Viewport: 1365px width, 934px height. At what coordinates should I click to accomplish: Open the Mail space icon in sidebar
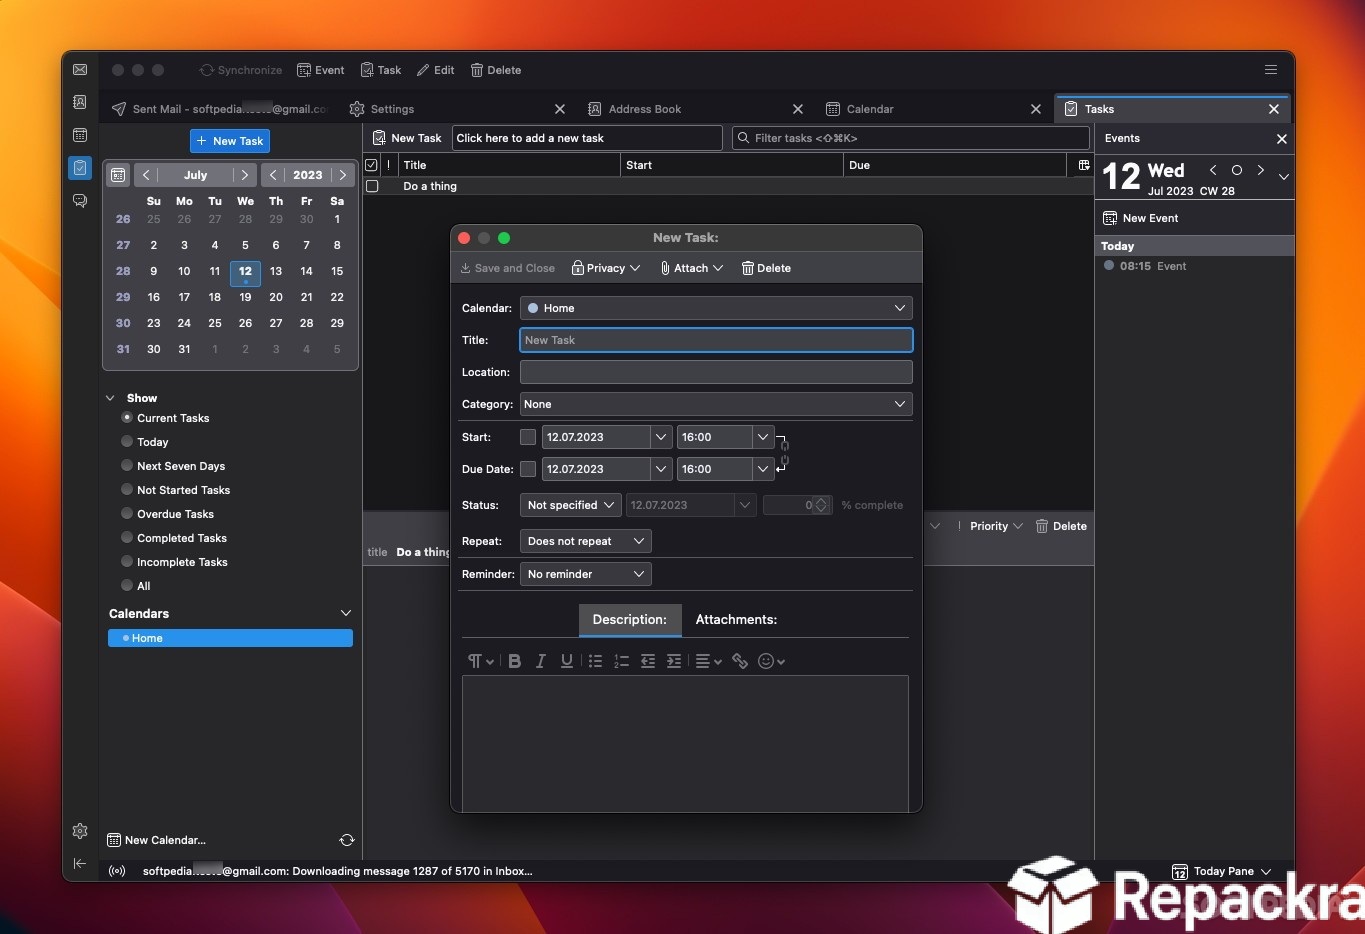(80, 70)
